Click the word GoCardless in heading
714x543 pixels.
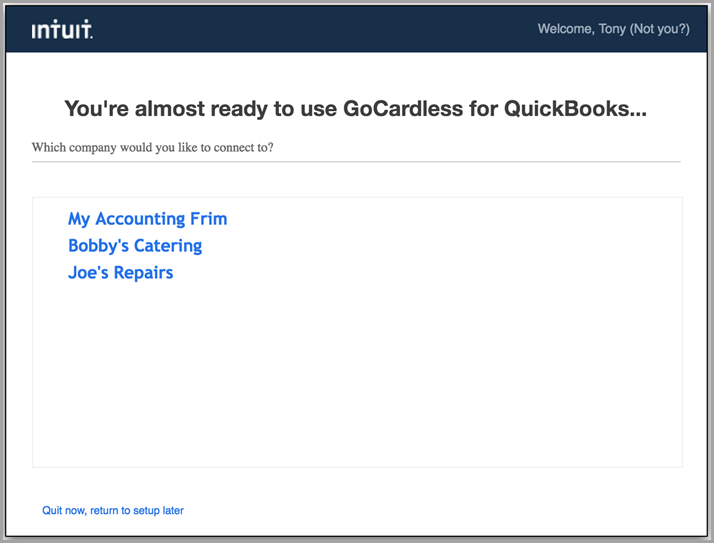403,109
